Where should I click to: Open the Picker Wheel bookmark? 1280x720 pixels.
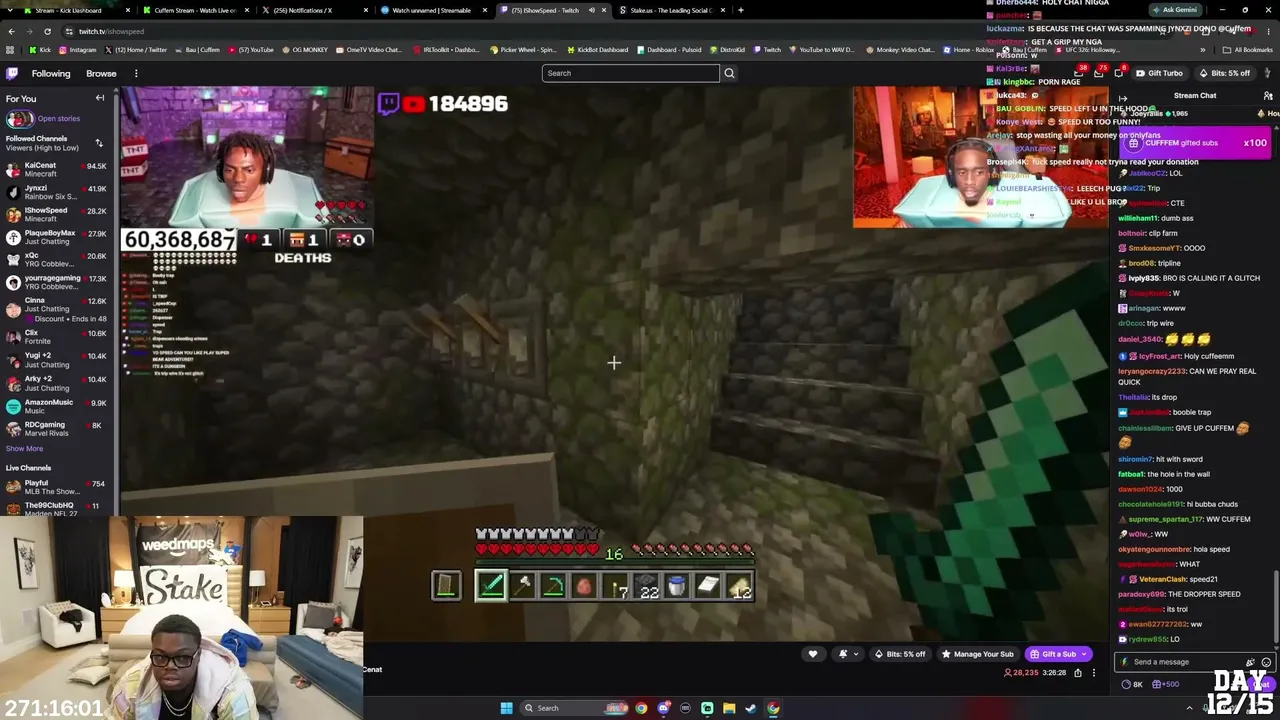[x=523, y=50]
